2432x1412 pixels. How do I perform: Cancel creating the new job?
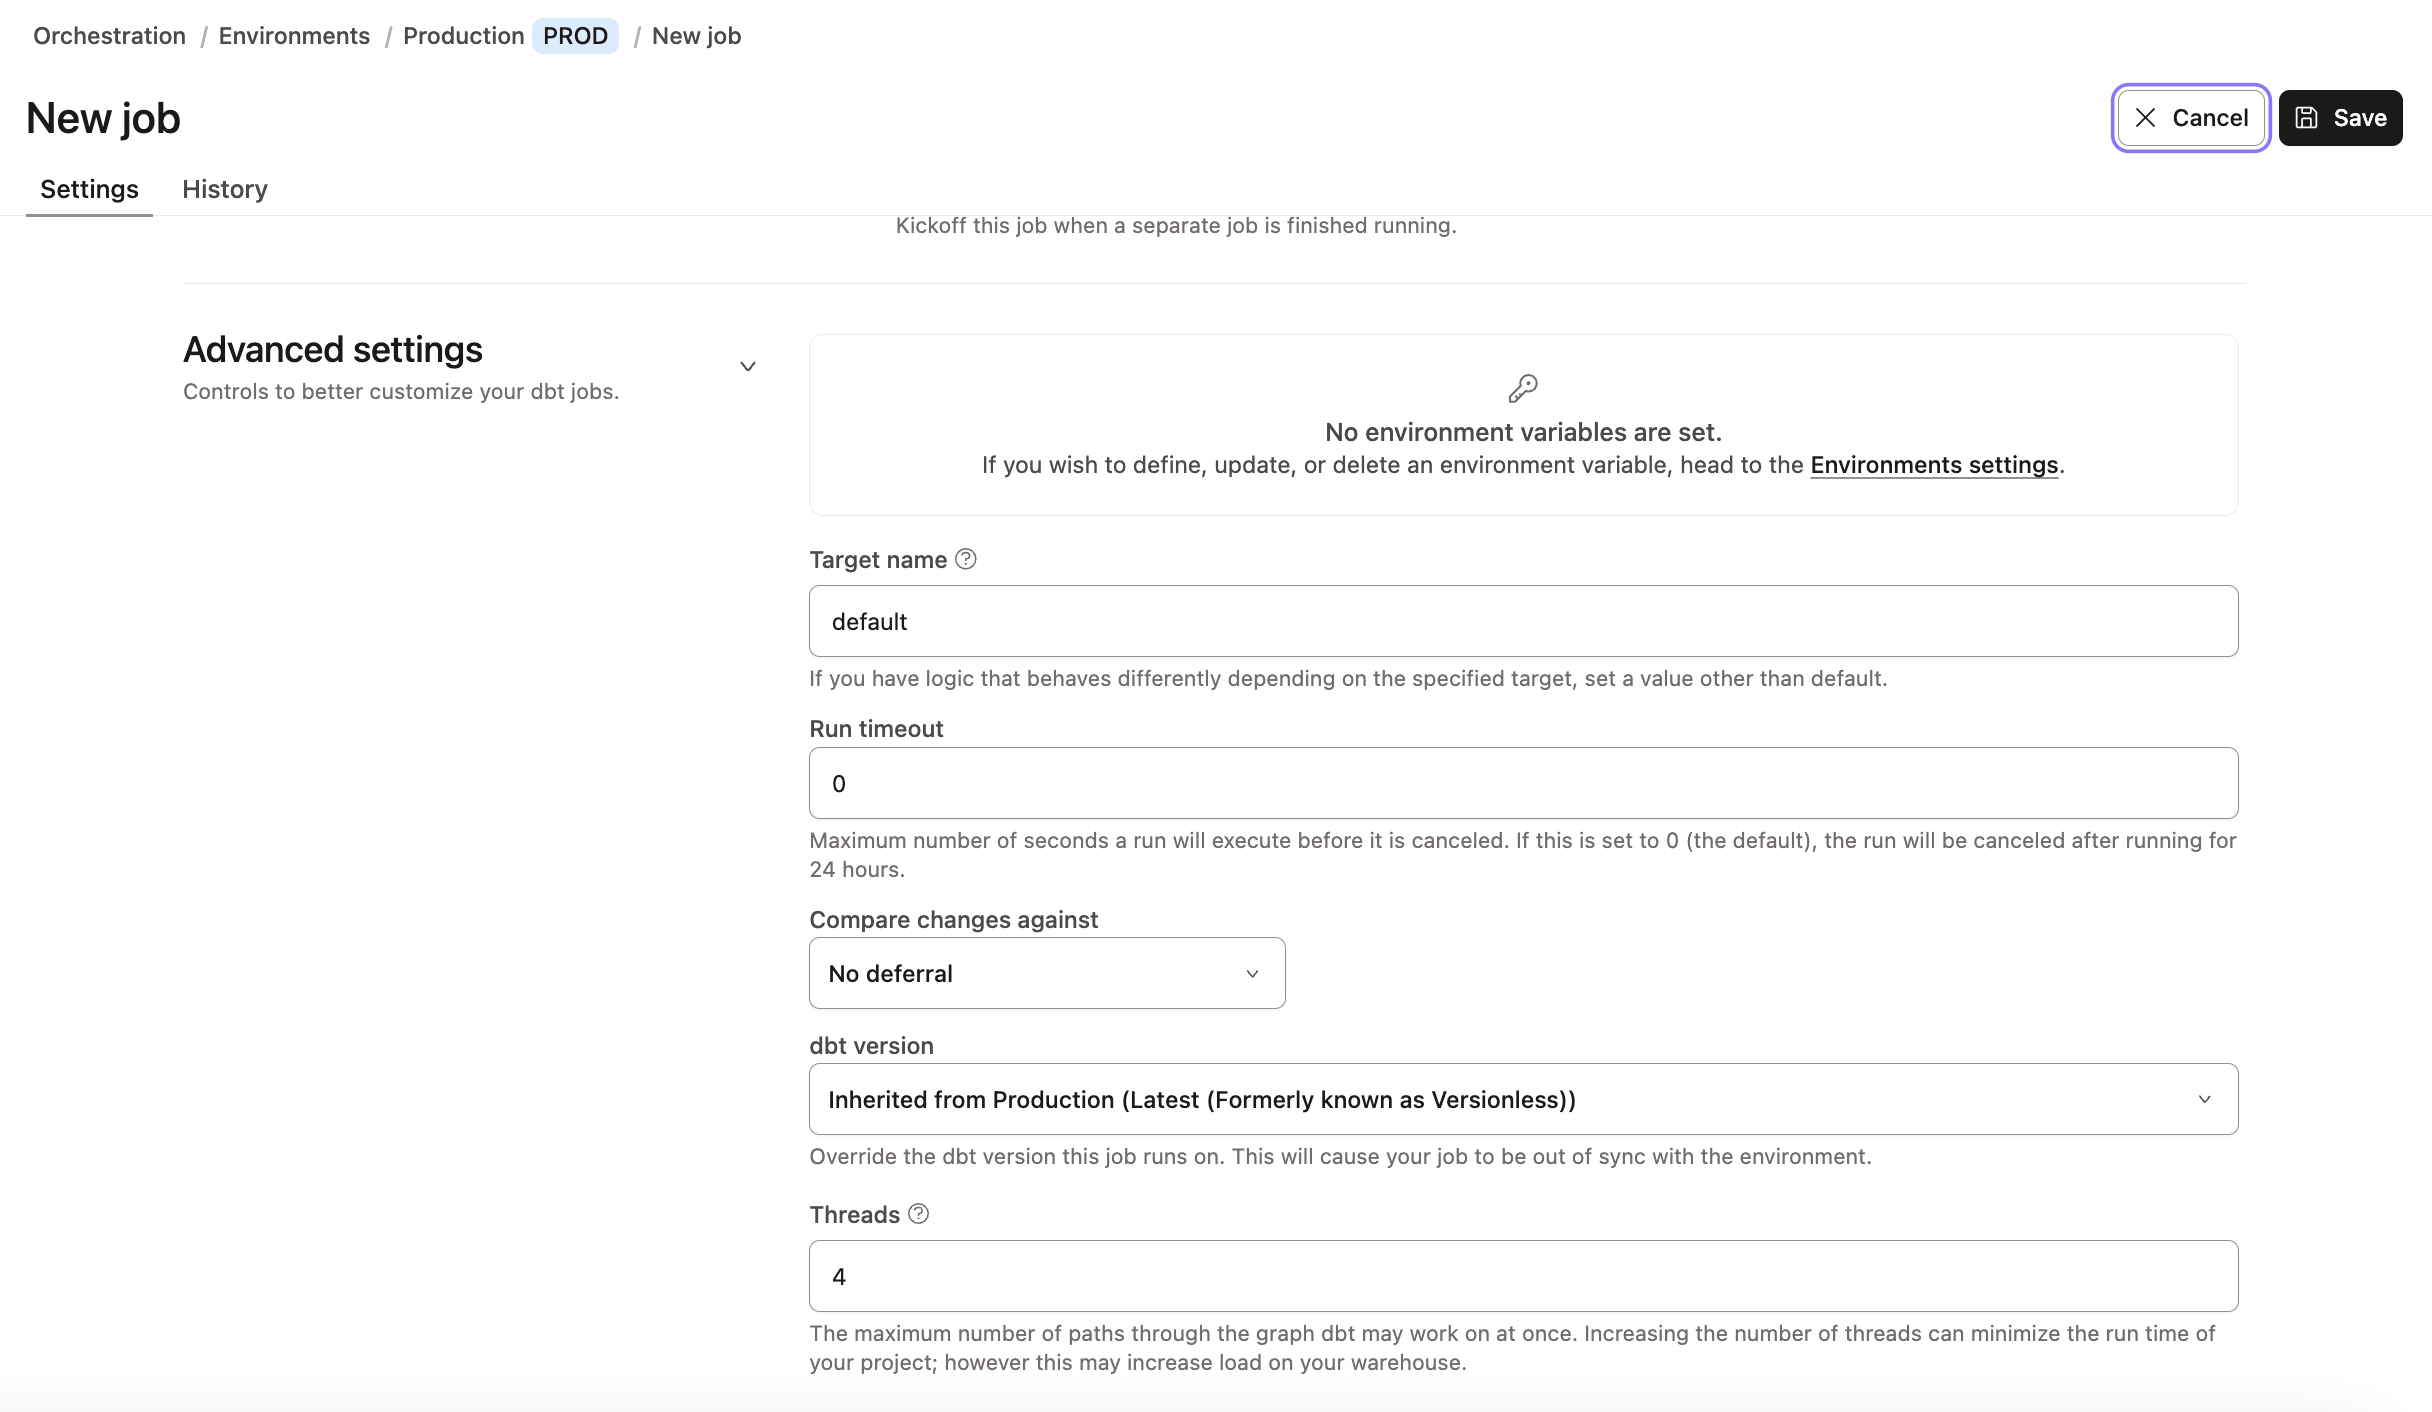pyautogui.click(x=2189, y=117)
